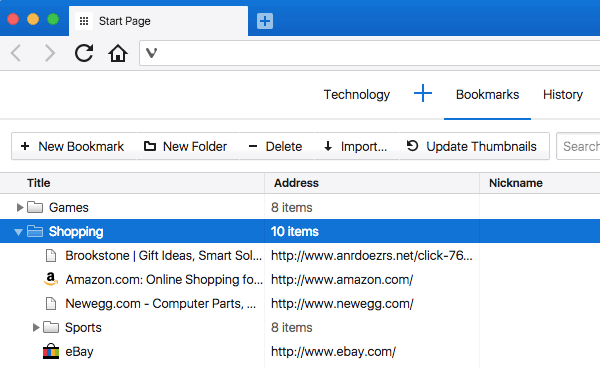This screenshot has height=368, width=600.
Task: Click the eBay favicon icon
Action: (51, 351)
